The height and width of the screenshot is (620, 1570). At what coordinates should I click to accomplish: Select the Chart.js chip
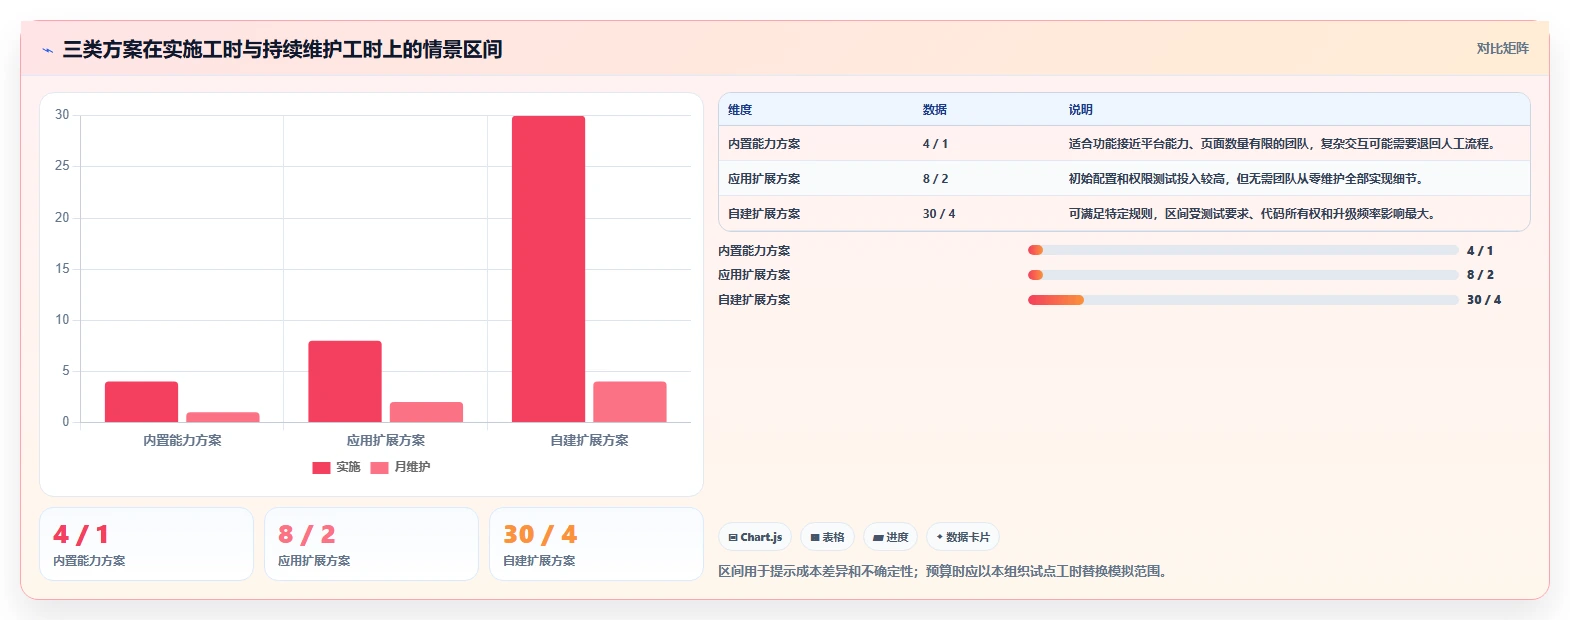point(755,537)
